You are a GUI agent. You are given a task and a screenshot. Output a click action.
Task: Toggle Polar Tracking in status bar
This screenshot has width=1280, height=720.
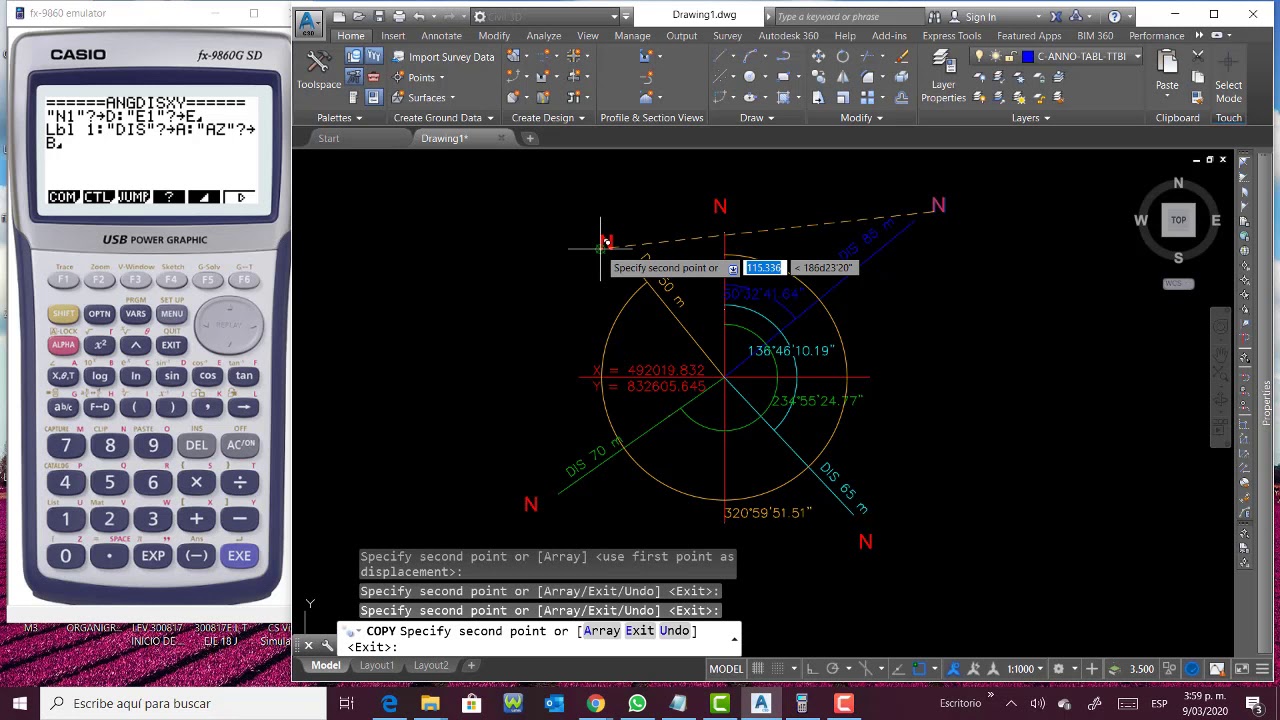click(x=833, y=669)
